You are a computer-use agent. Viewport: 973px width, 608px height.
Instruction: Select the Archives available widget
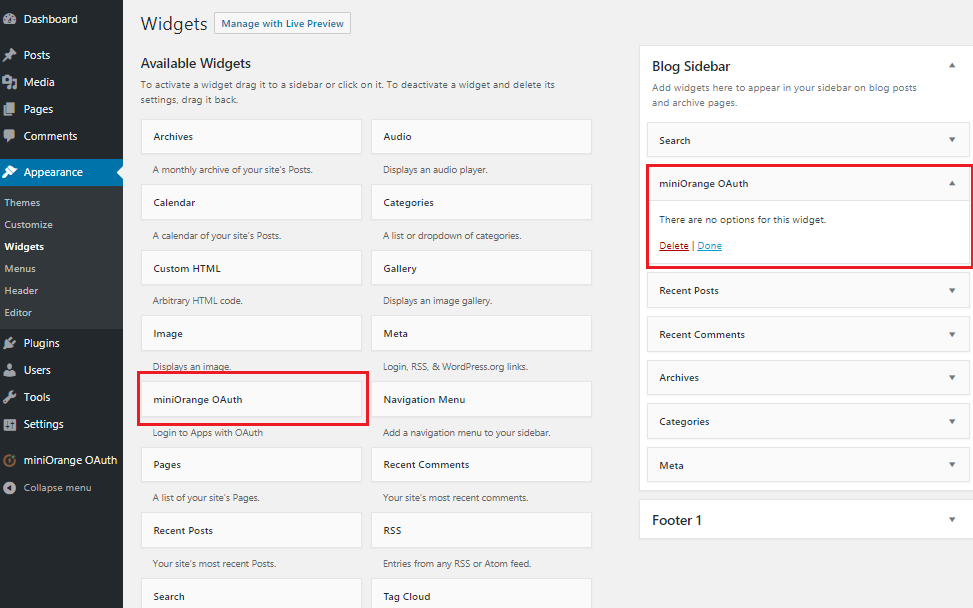251,136
